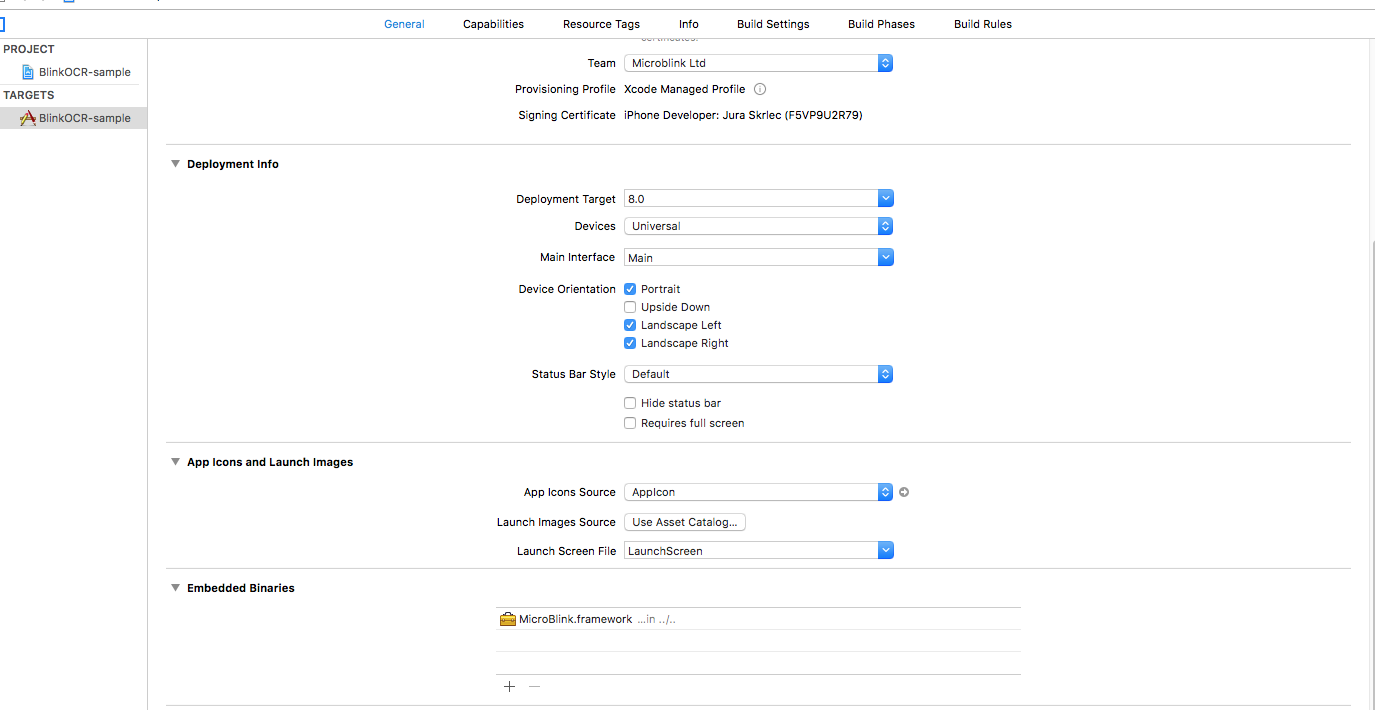Open the Status Bar Style dropdown
1375x710 pixels.
[758, 374]
